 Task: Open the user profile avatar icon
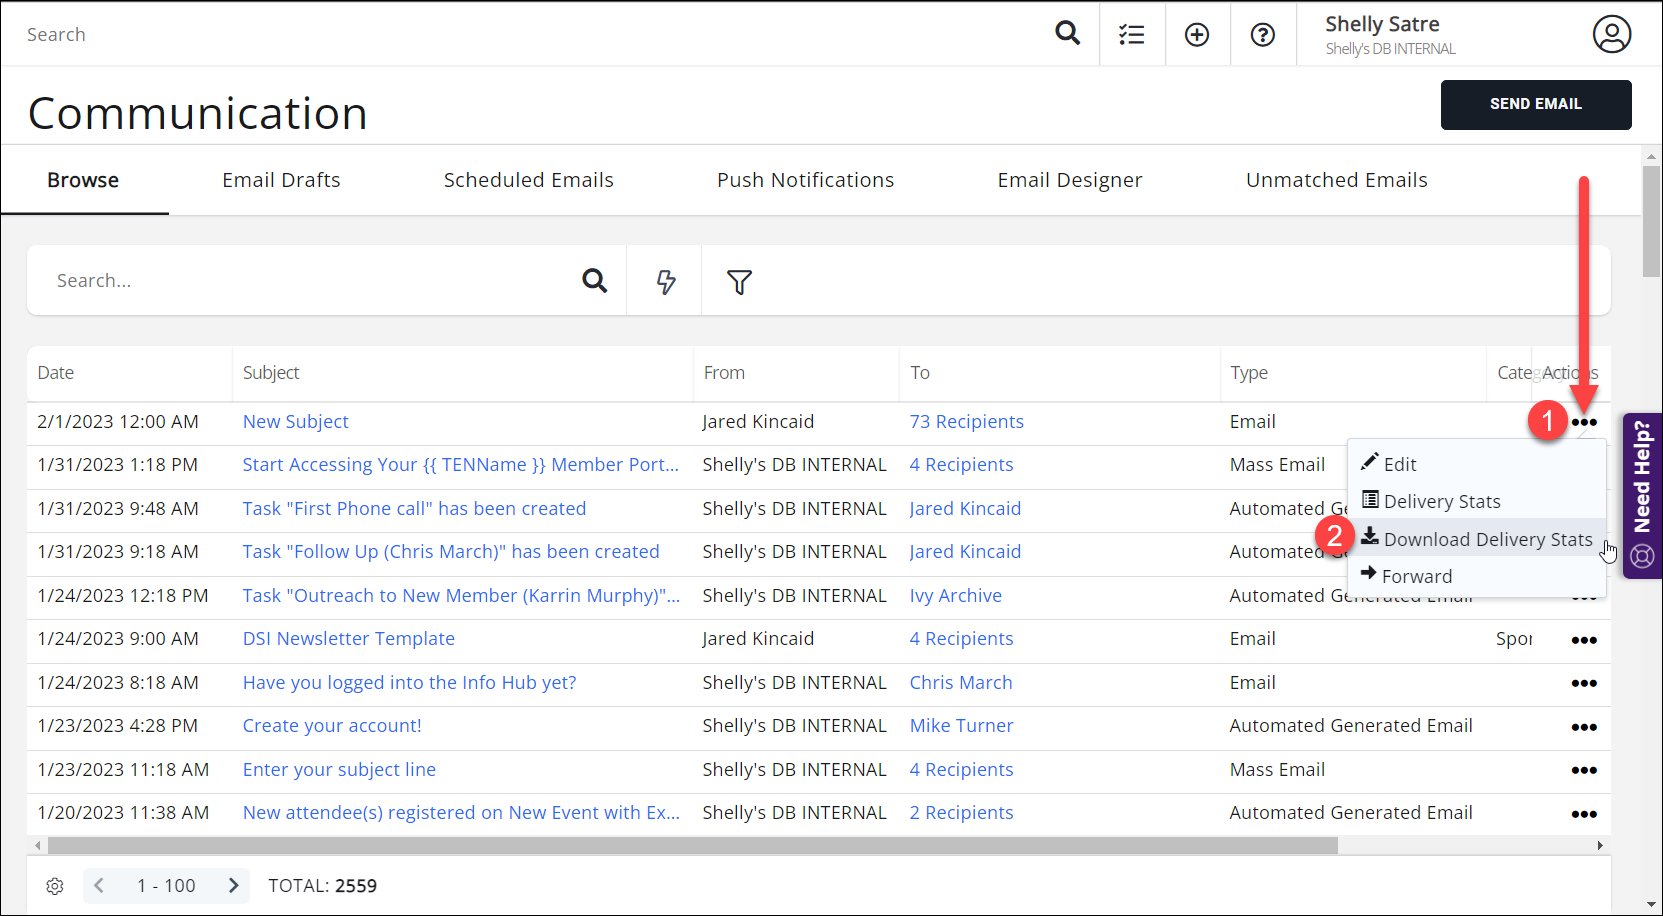(1611, 34)
